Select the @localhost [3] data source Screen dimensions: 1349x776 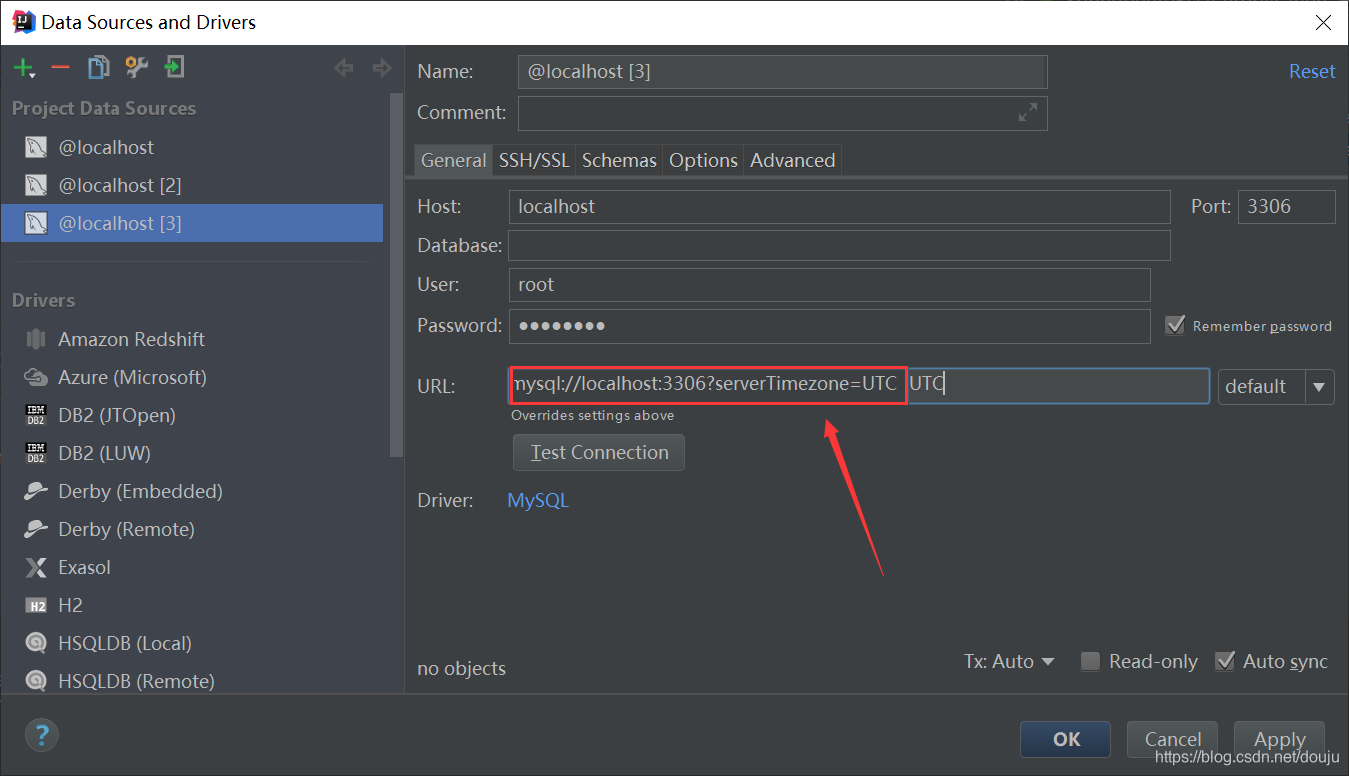click(x=192, y=223)
